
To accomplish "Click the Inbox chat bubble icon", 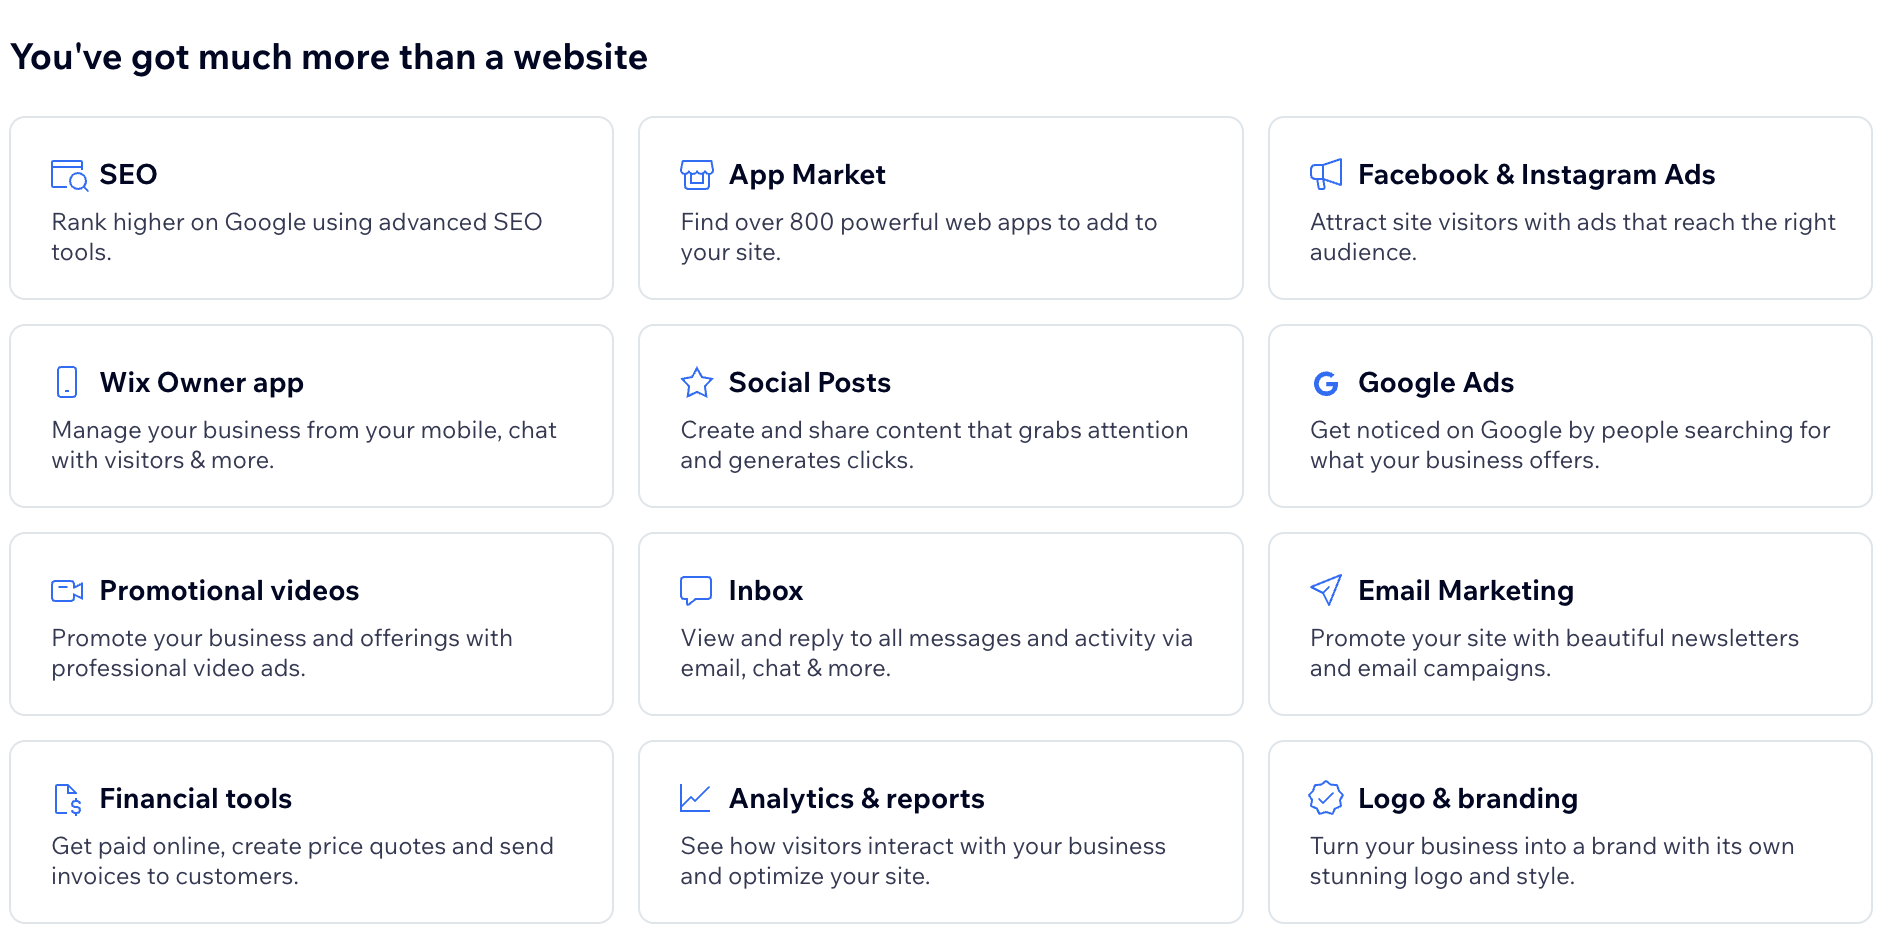I will (696, 591).
